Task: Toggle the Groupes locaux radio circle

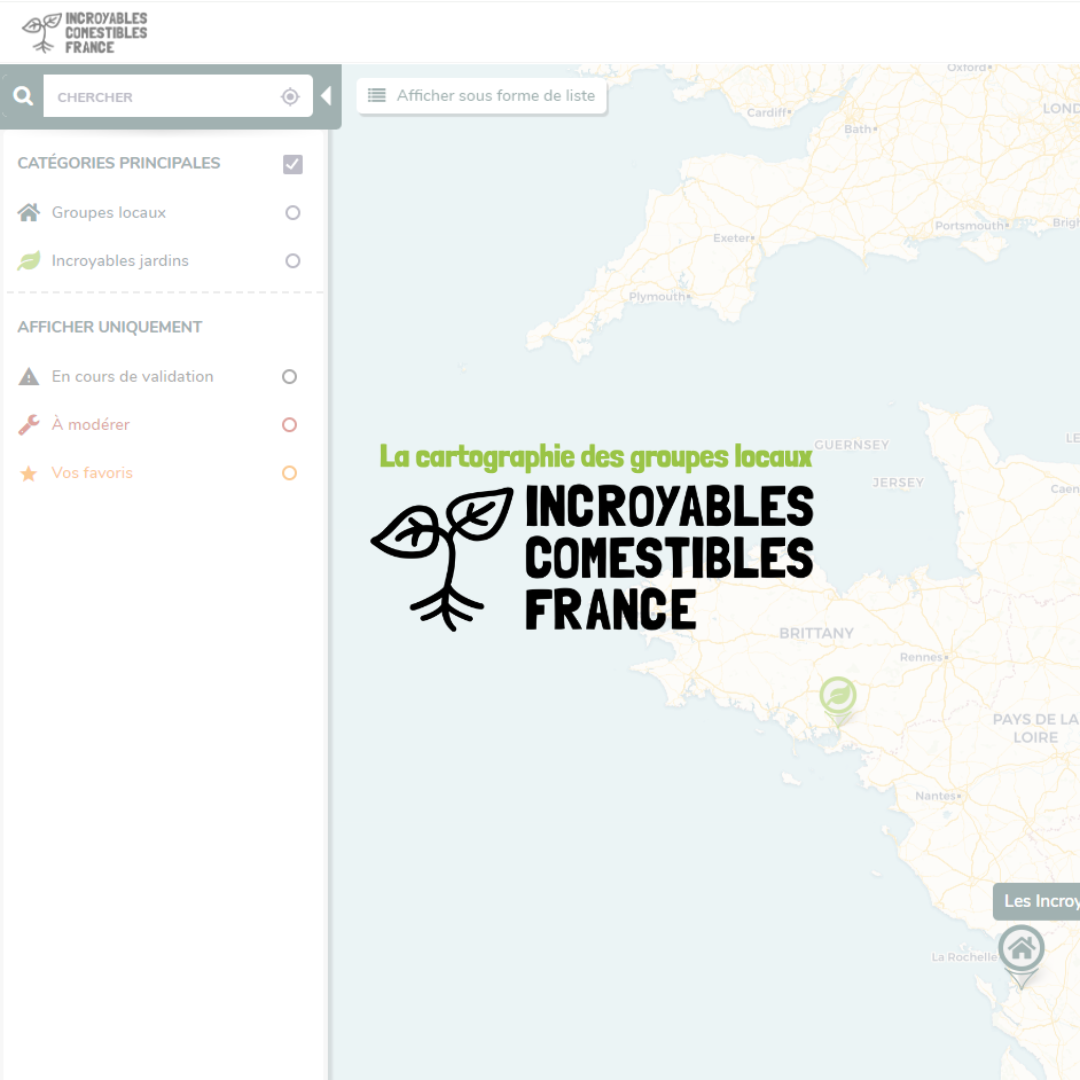Action: coord(293,213)
